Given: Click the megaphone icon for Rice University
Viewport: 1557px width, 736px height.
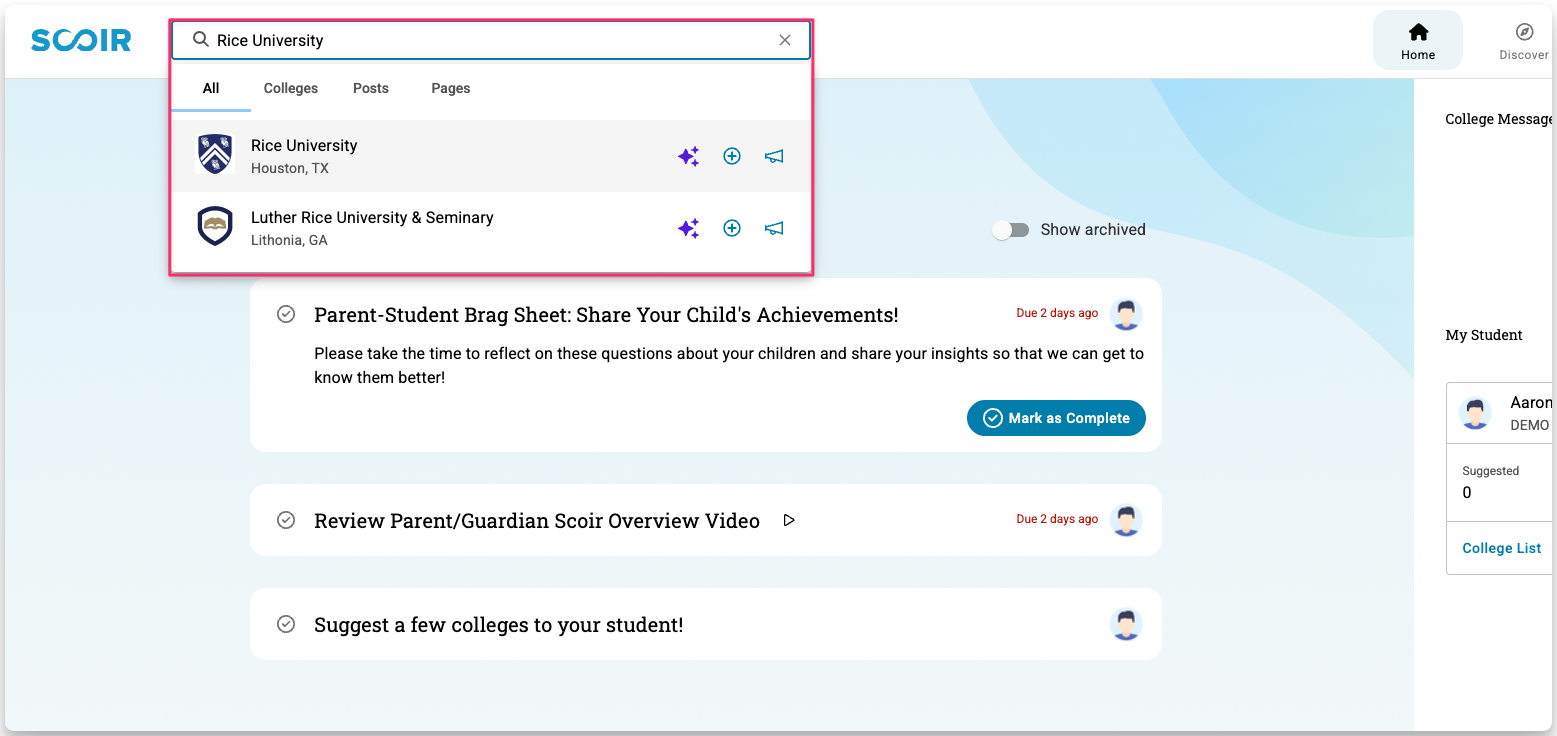Looking at the screenshot, I should 774,156.
